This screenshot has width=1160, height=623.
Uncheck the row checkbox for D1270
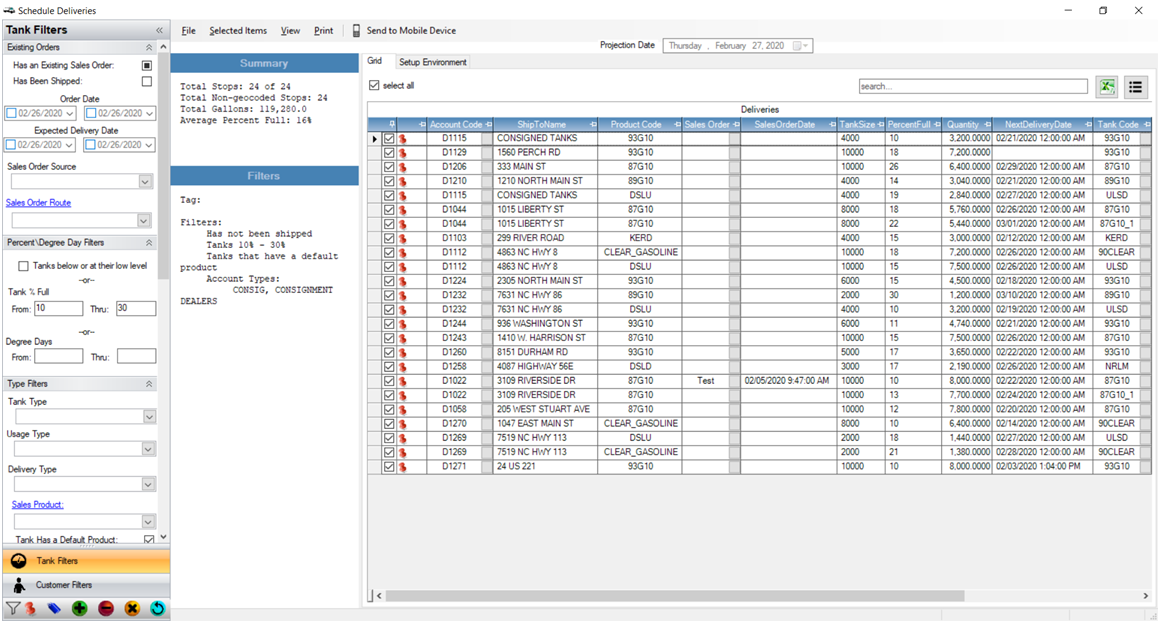tap(389, 424)
